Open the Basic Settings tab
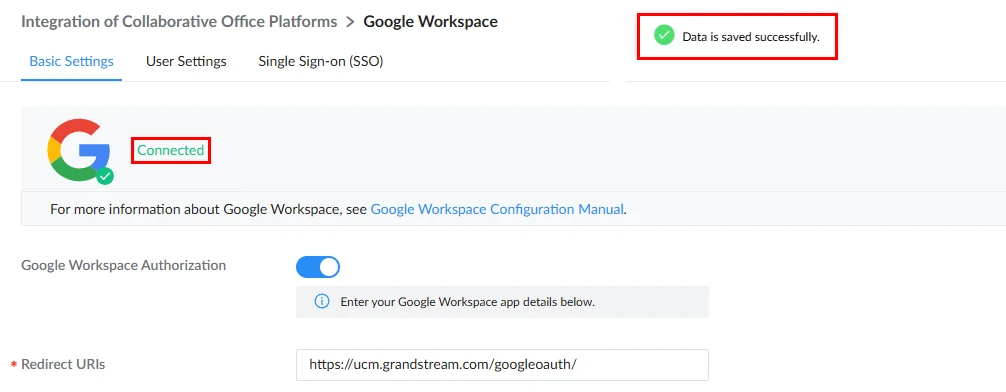The height and width of the screenshot is (392, 1006). pos(71,62)
